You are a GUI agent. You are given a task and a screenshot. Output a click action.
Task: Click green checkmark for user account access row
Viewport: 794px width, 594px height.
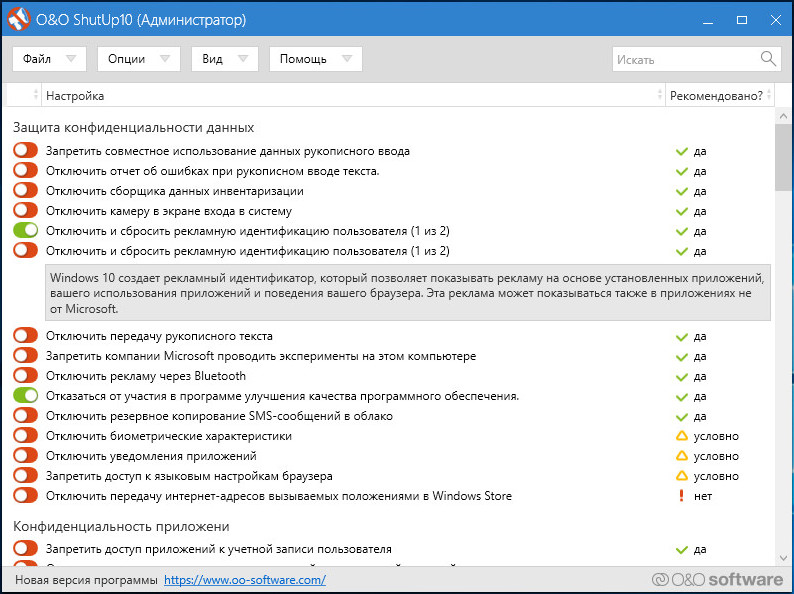coord(682,549)
